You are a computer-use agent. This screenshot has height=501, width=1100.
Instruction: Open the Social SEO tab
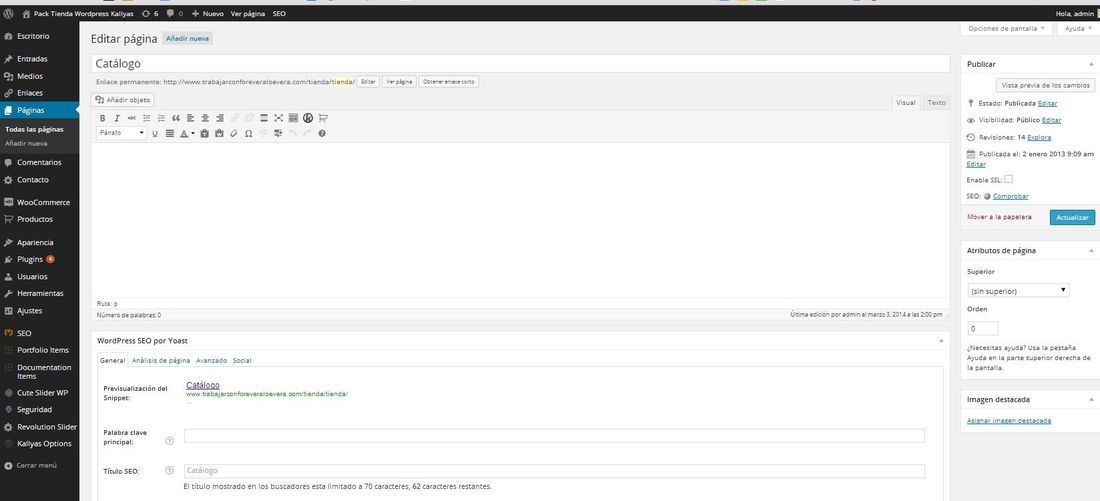(242, 361)
